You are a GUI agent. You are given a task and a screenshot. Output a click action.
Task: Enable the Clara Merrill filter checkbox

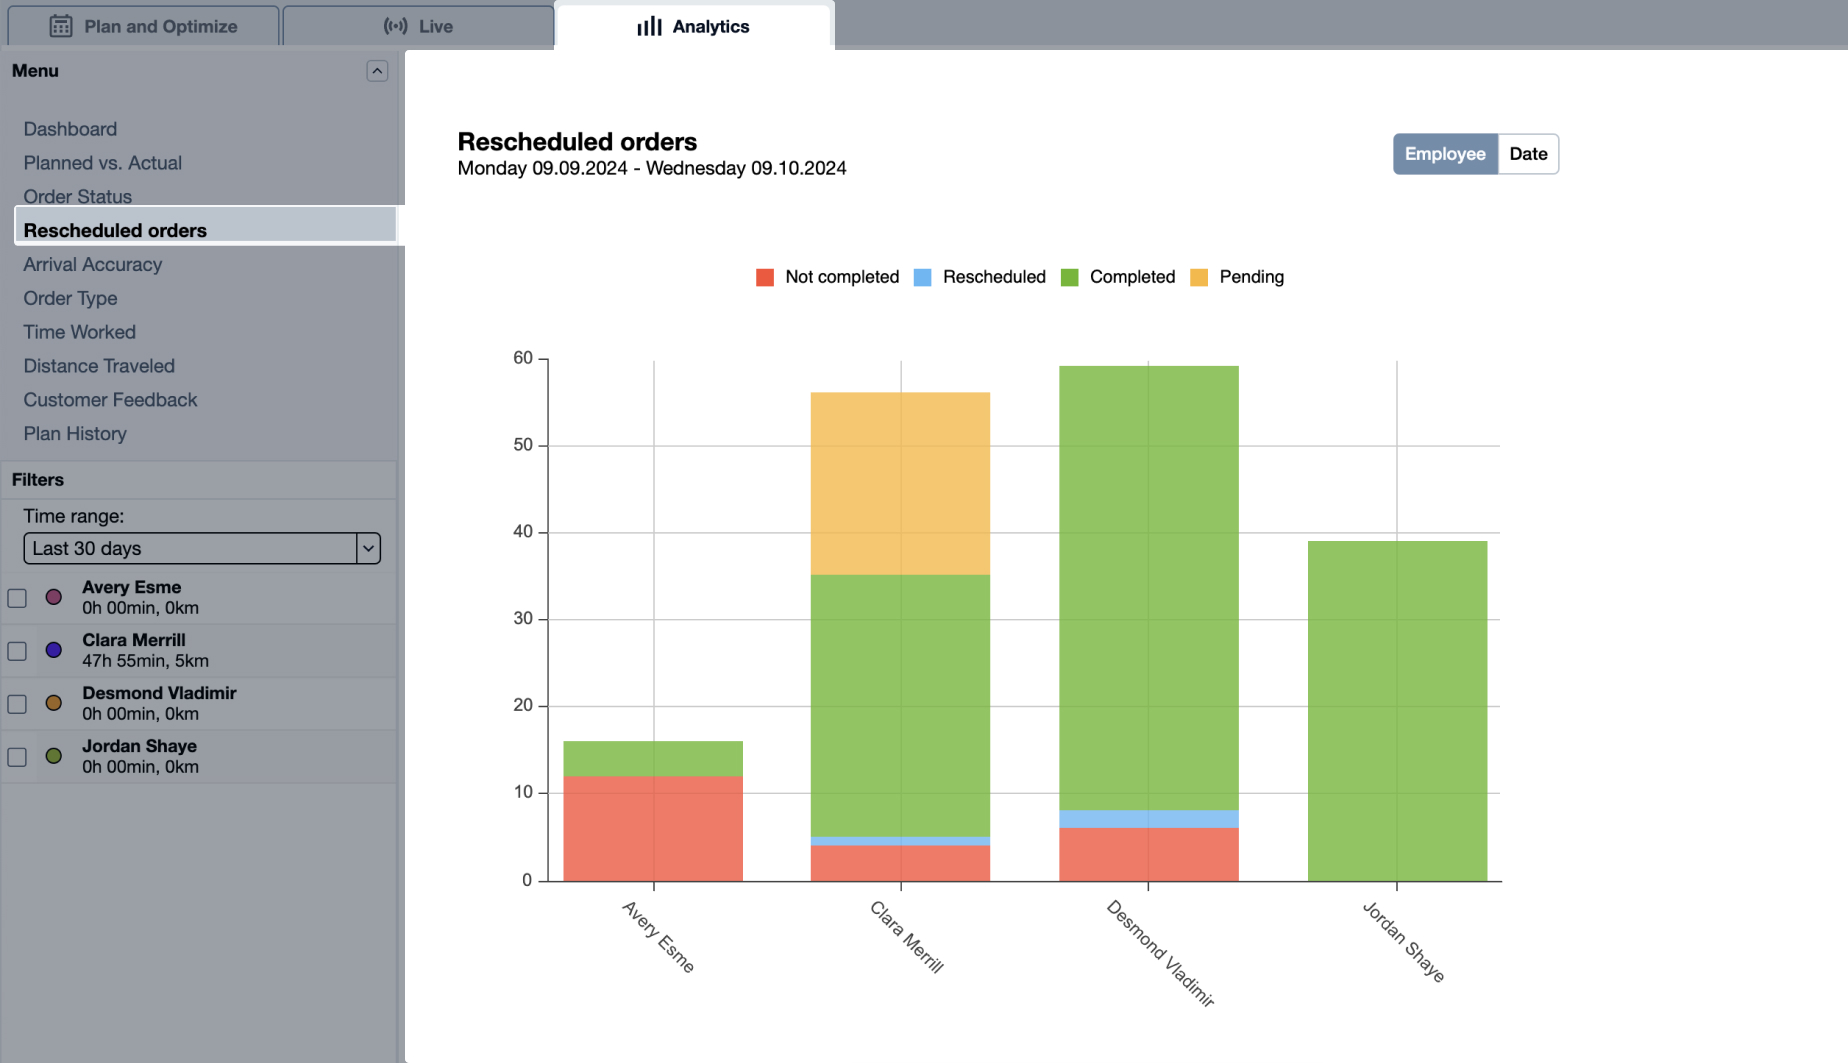[x=17, y=650]
